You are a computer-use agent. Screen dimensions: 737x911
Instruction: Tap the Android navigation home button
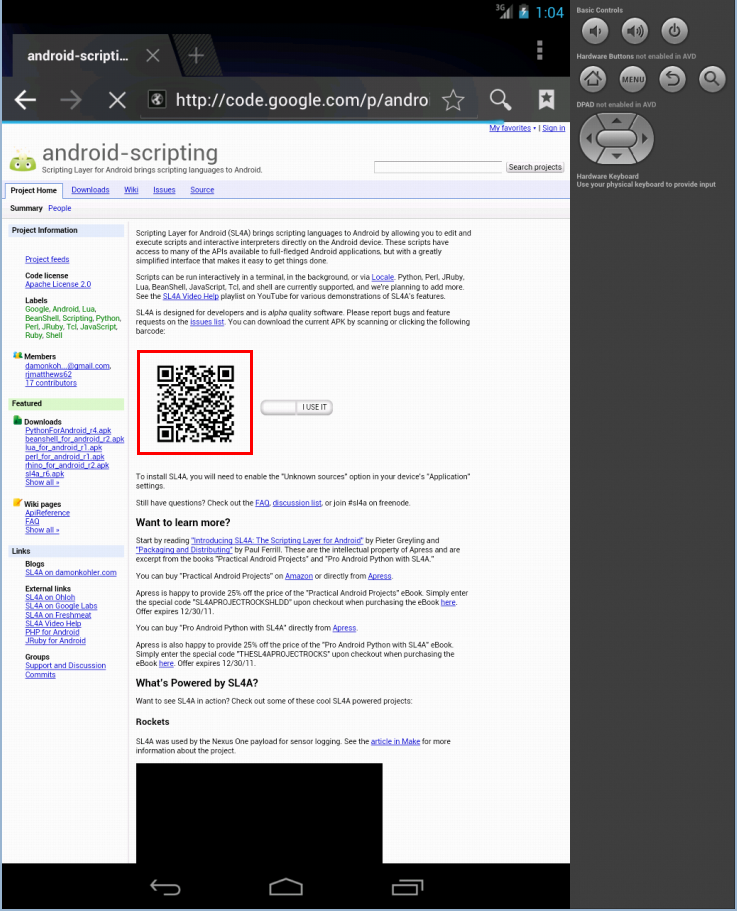pos(286,887)
